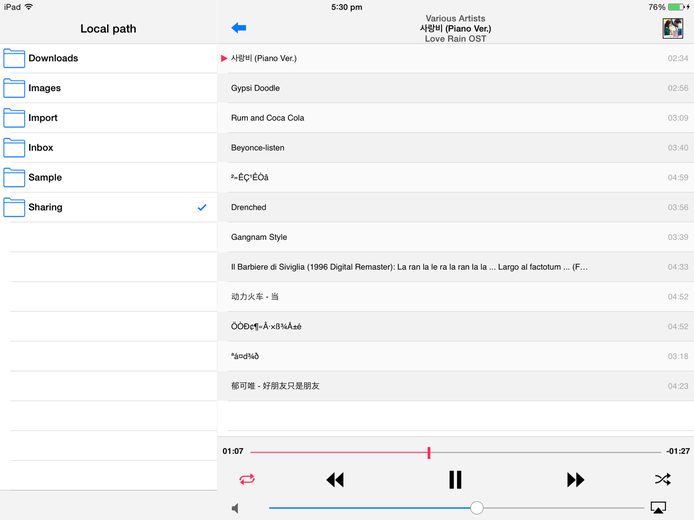
Task: Select the 动力火车 track
Action: pos(455,297)
